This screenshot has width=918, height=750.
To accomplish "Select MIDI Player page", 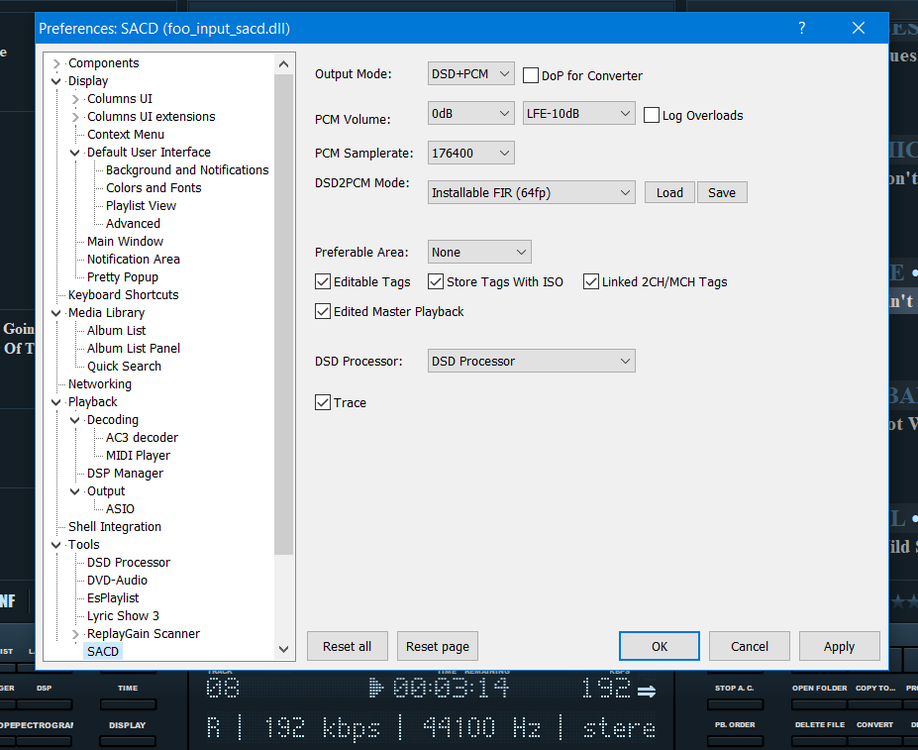I will [138, 456].
